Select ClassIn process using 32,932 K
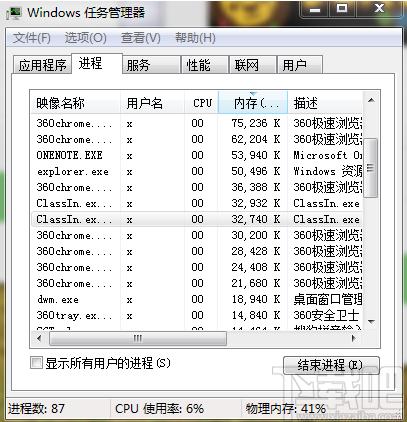The height and width of the screenshot is (422, 407). point(197,203)
